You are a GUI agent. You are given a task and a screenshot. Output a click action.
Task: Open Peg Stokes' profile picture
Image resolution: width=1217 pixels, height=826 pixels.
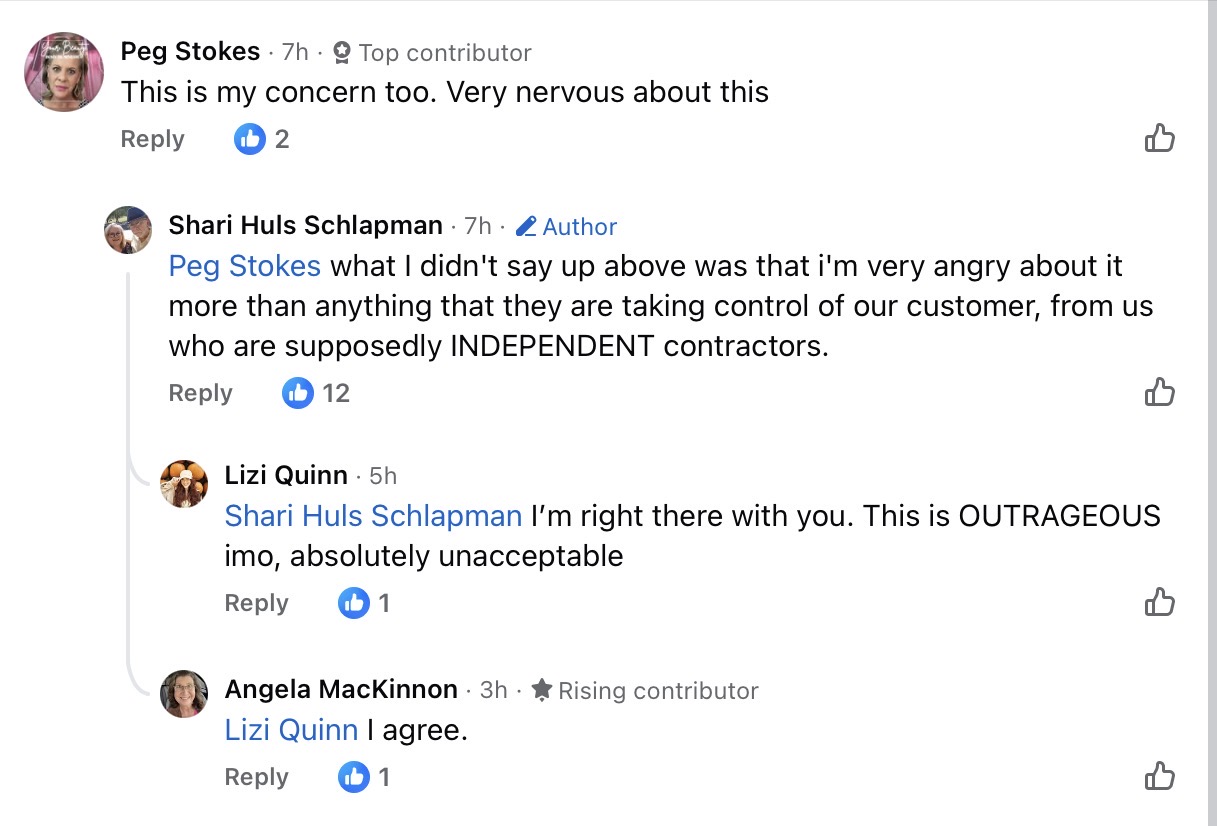[x=64, y=71]
